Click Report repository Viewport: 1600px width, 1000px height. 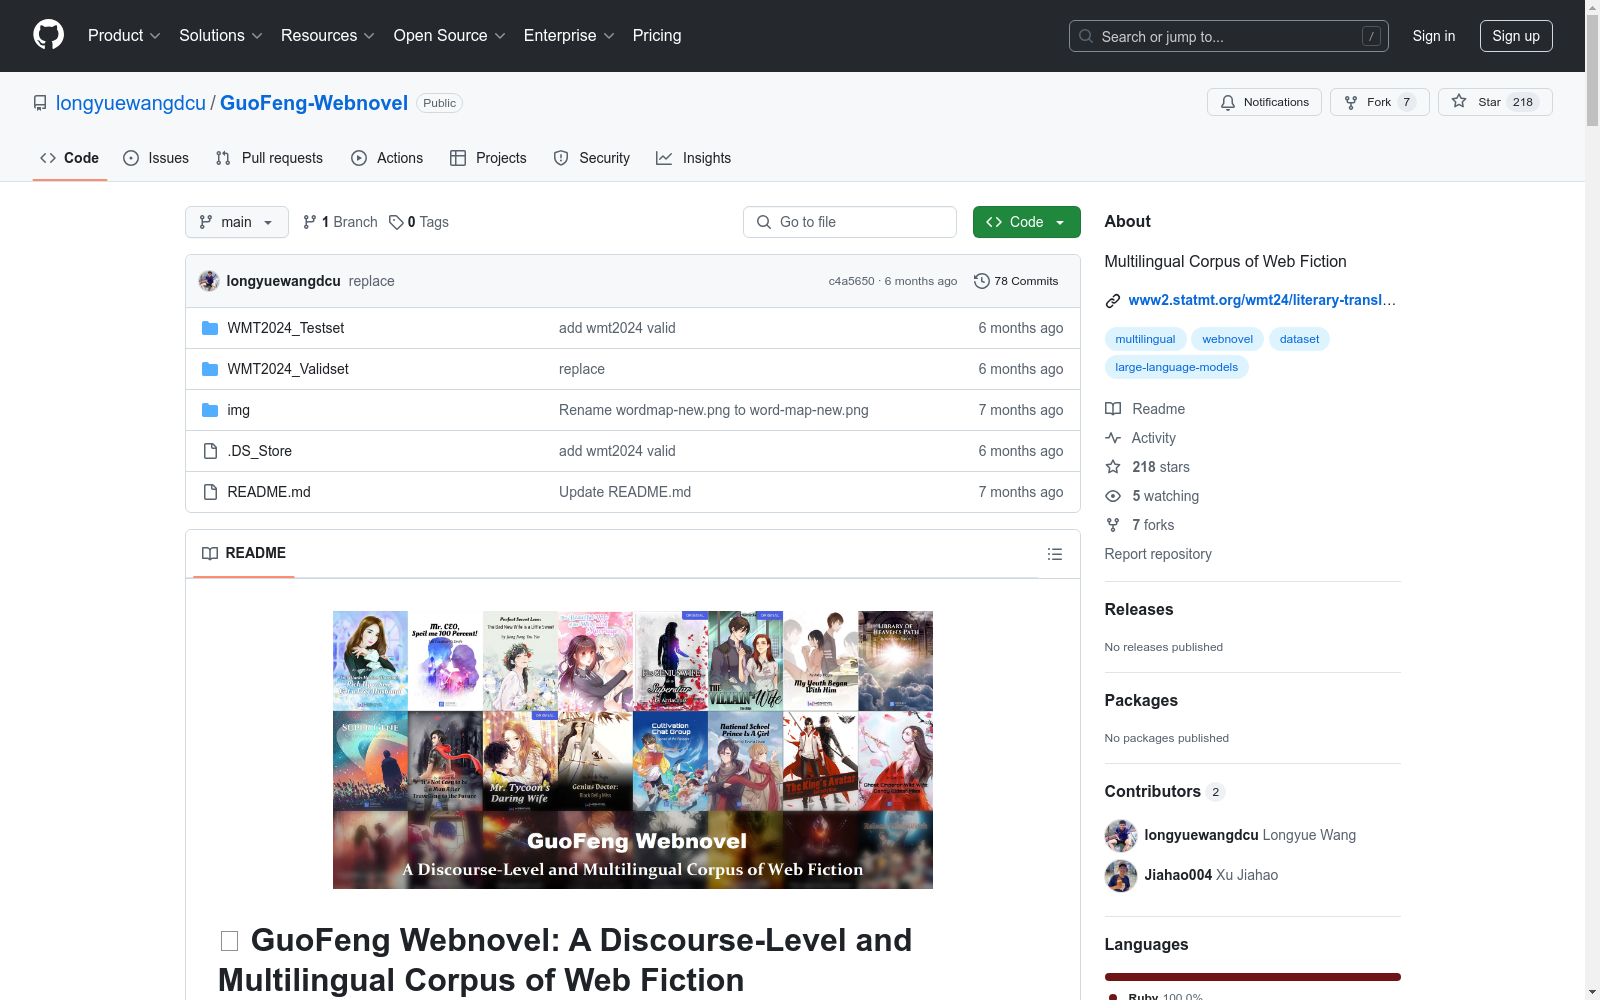coord(1158,554)
